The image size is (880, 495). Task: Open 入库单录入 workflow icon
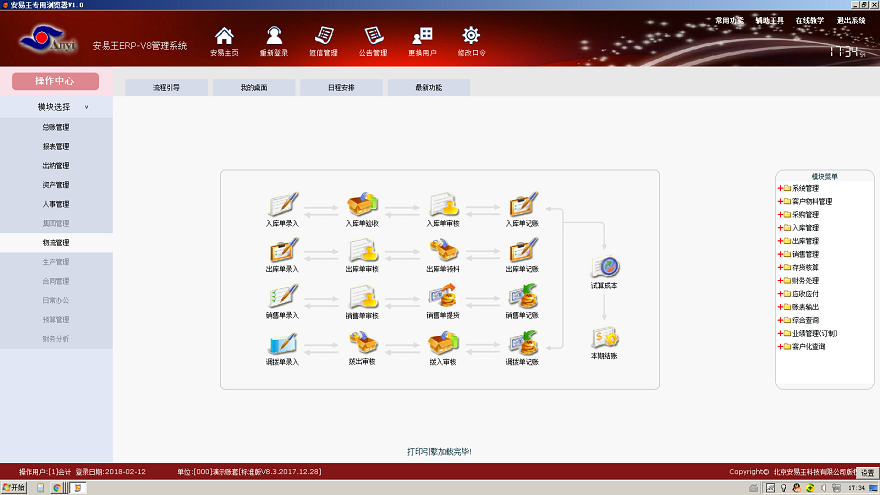pyautogui.click(x=282, y=204)
